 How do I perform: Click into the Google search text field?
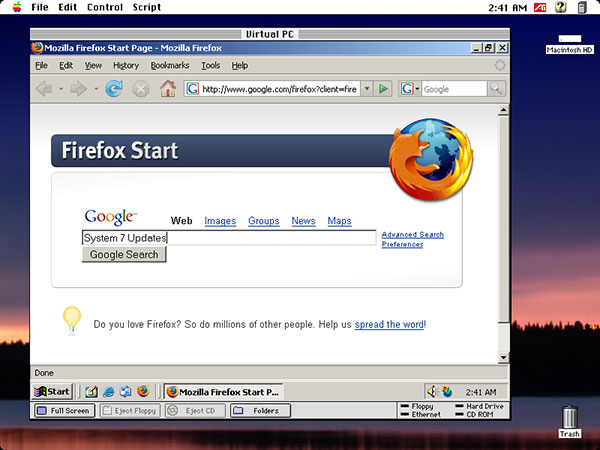[270, 238]
